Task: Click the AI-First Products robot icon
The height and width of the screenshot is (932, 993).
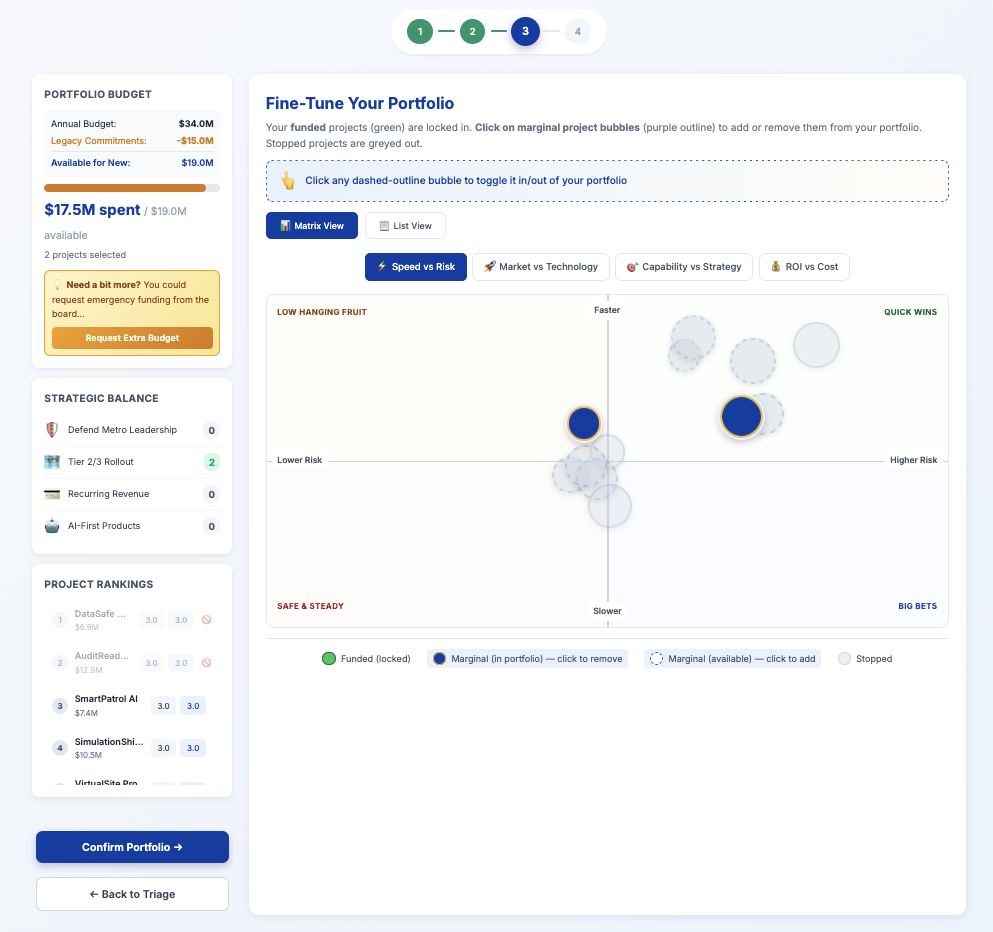Action: point(52,526)
